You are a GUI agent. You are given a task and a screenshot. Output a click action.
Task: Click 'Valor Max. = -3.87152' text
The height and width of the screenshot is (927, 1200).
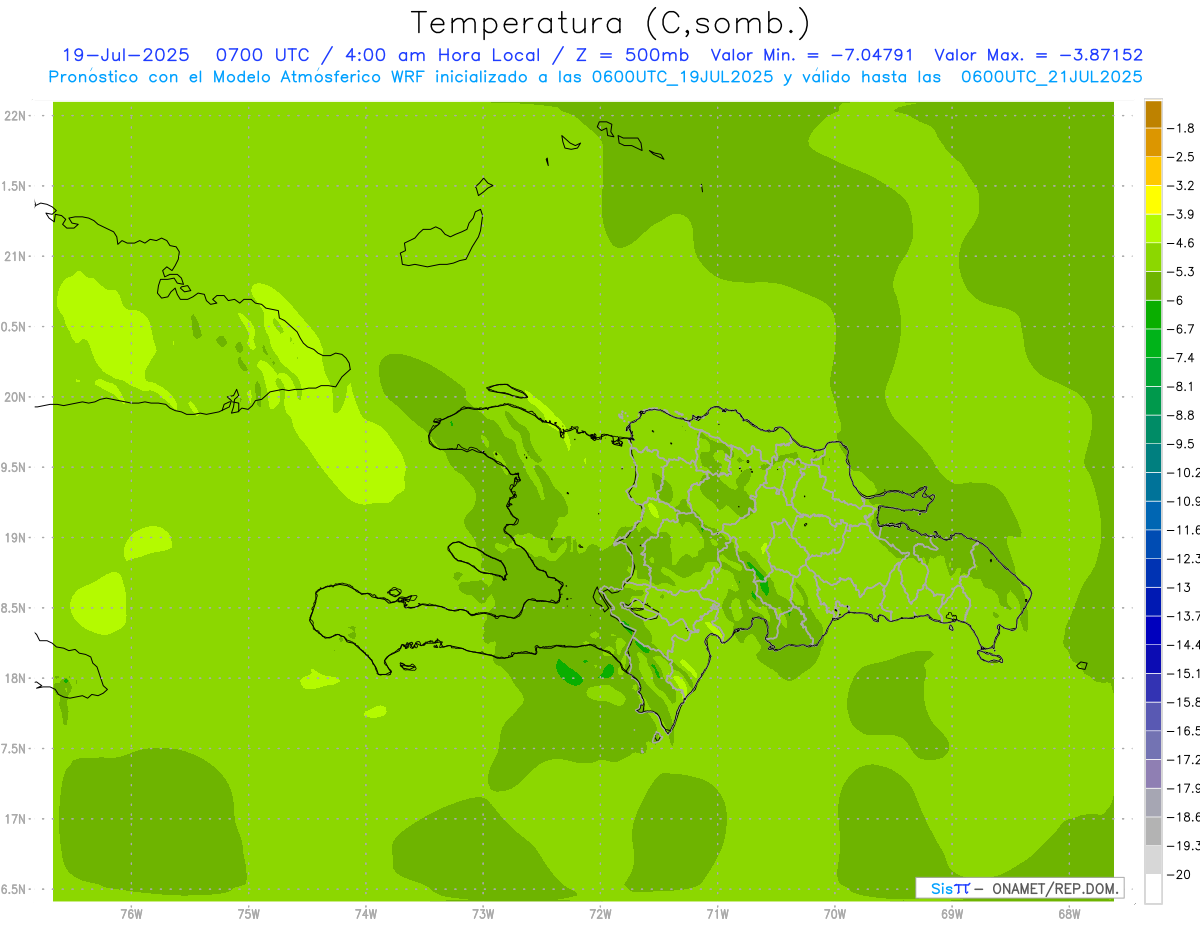pos(1038,55)
